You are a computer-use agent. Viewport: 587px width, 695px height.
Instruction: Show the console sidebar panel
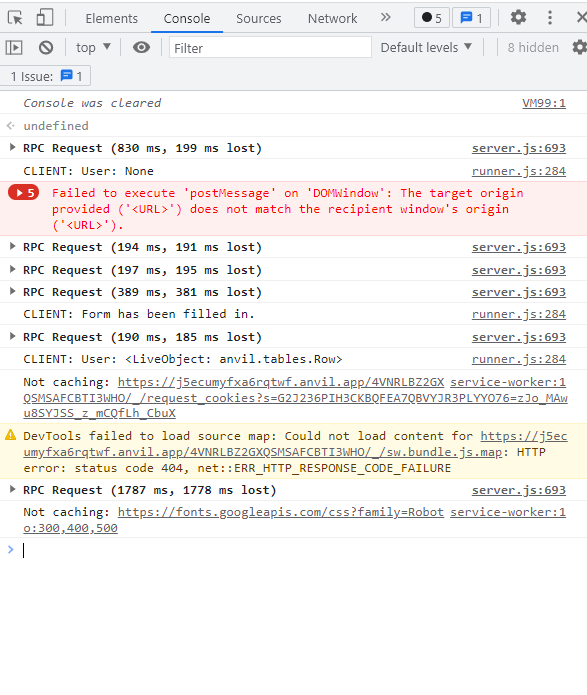click(14, 47)
